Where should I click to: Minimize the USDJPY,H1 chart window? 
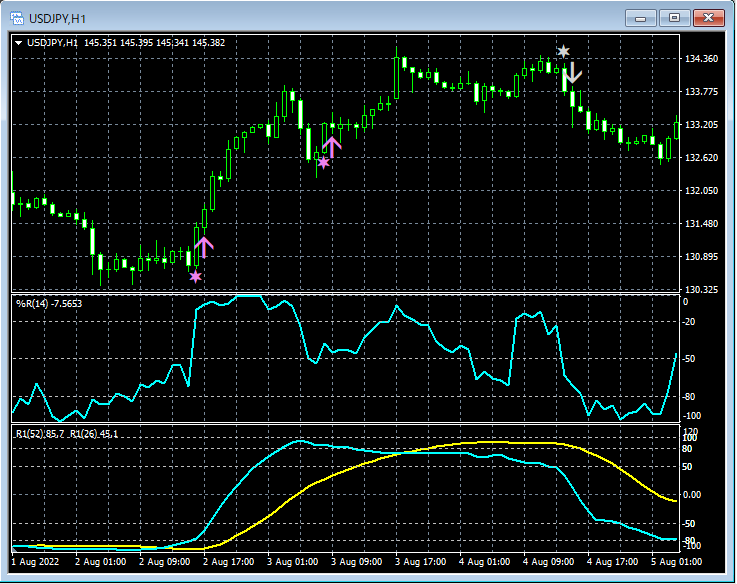click(641, 17)
